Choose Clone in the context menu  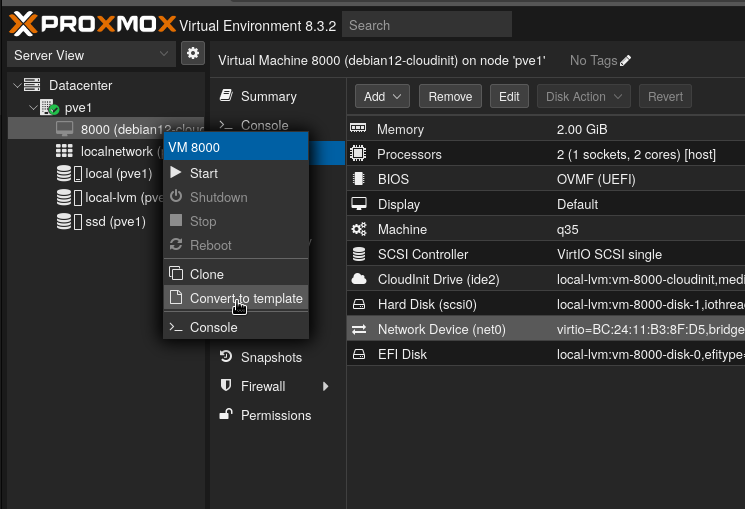pyautogui.click(x=236, y=274)
